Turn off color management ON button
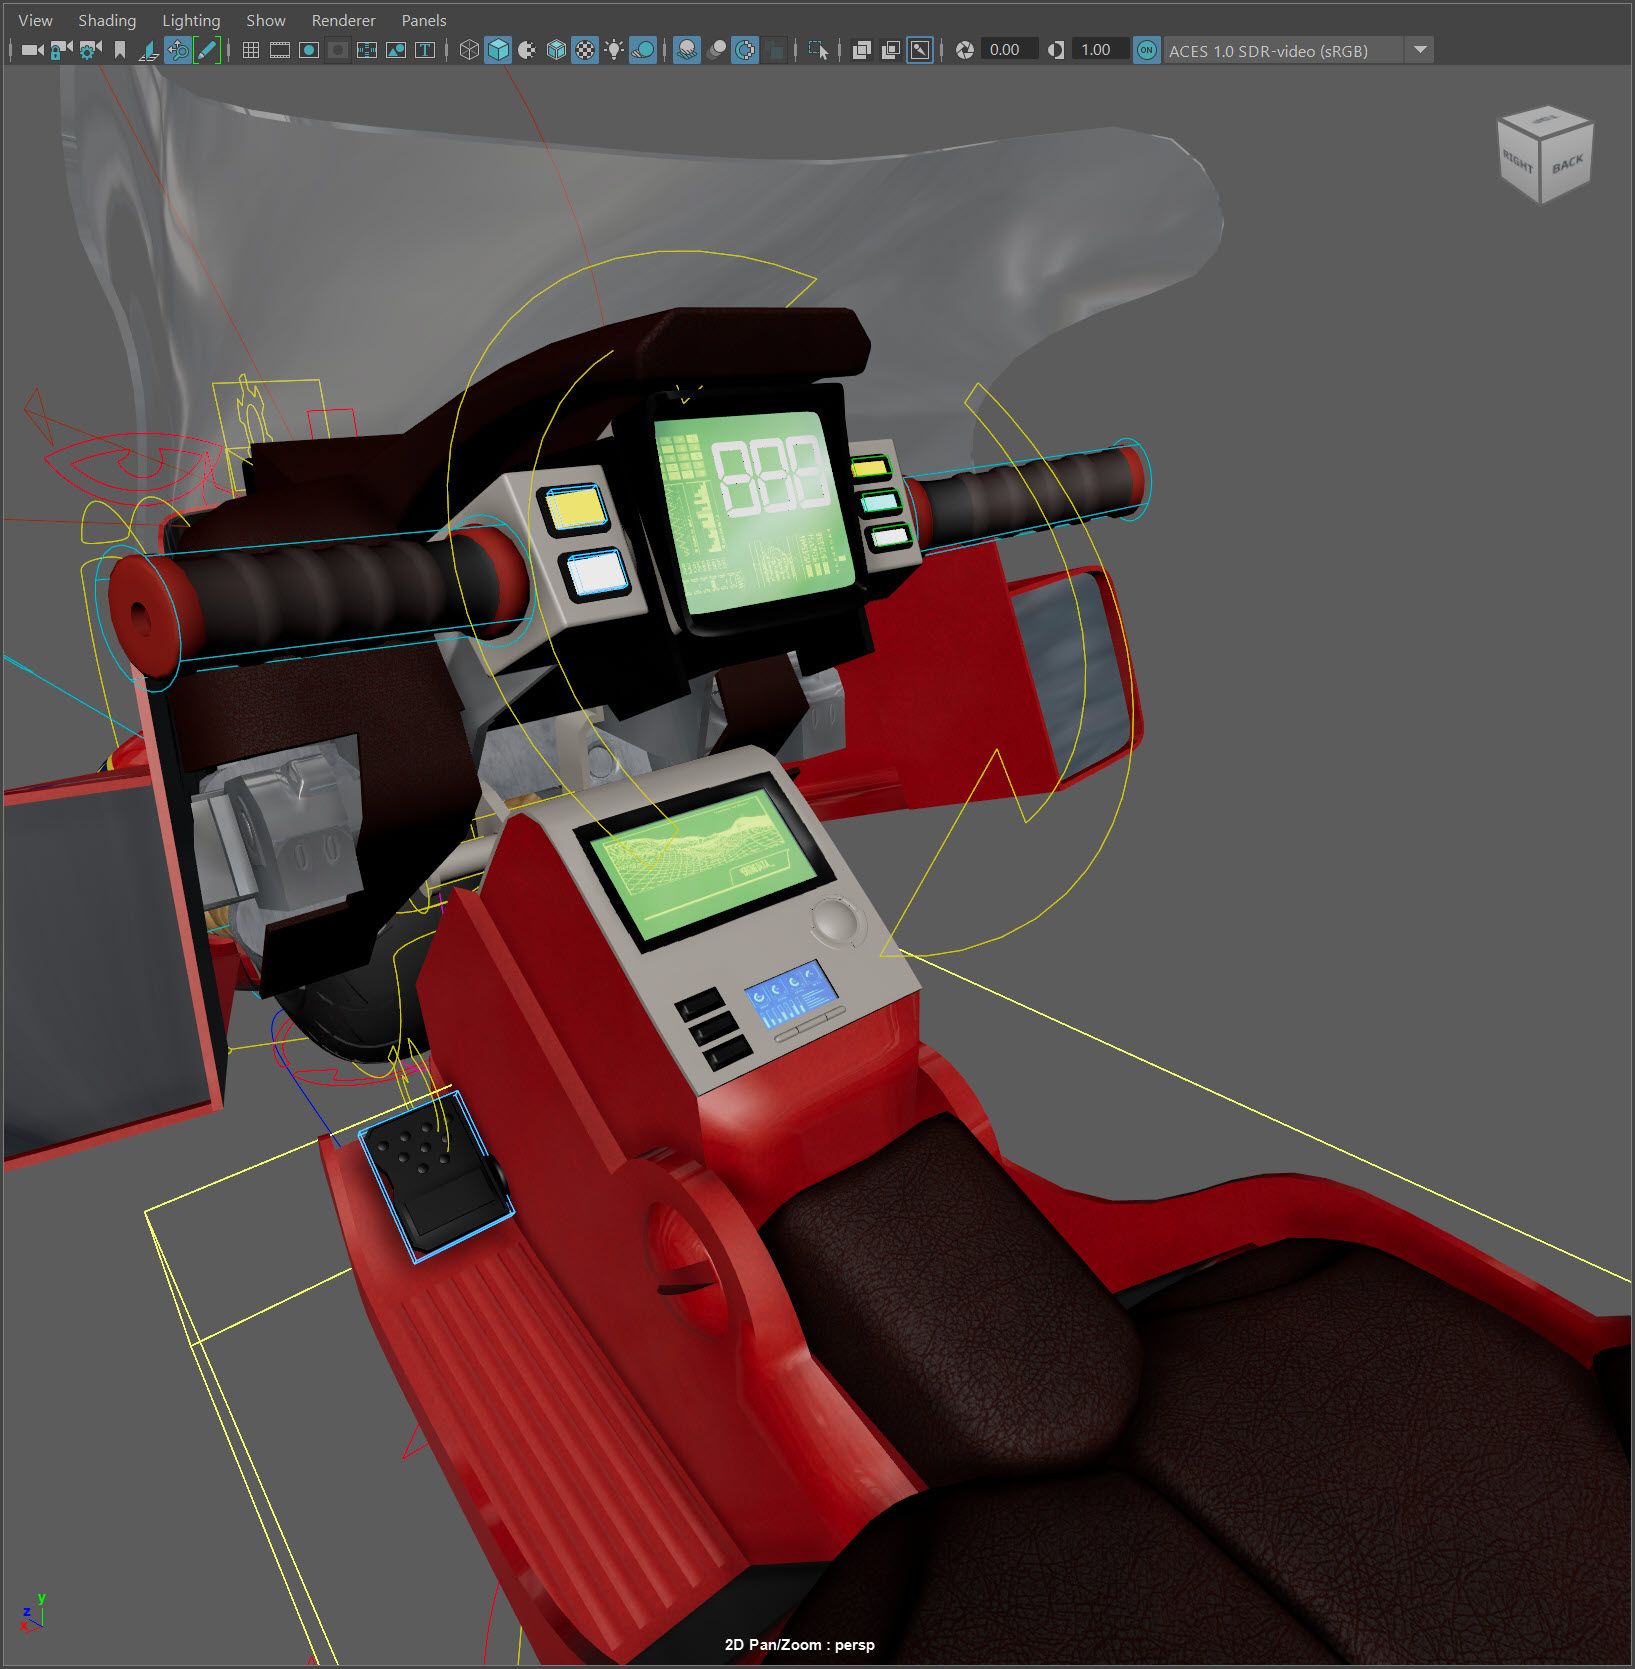 (x=1146, y=50)
